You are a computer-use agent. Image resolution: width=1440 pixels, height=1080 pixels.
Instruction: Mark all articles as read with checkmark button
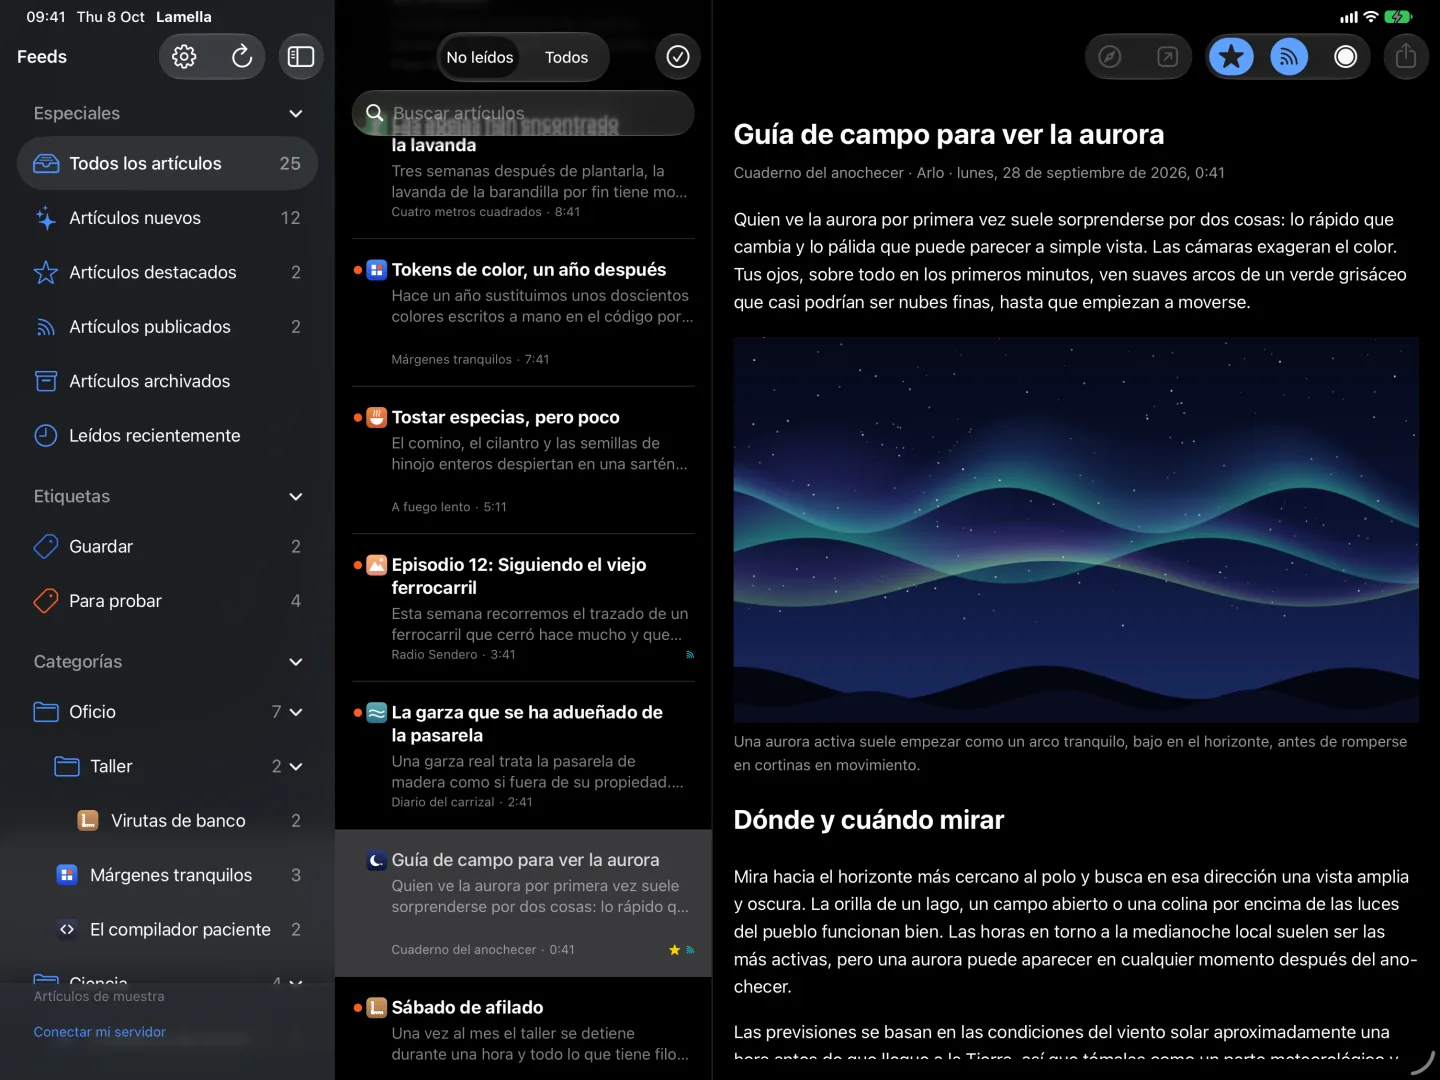(678, 57)
